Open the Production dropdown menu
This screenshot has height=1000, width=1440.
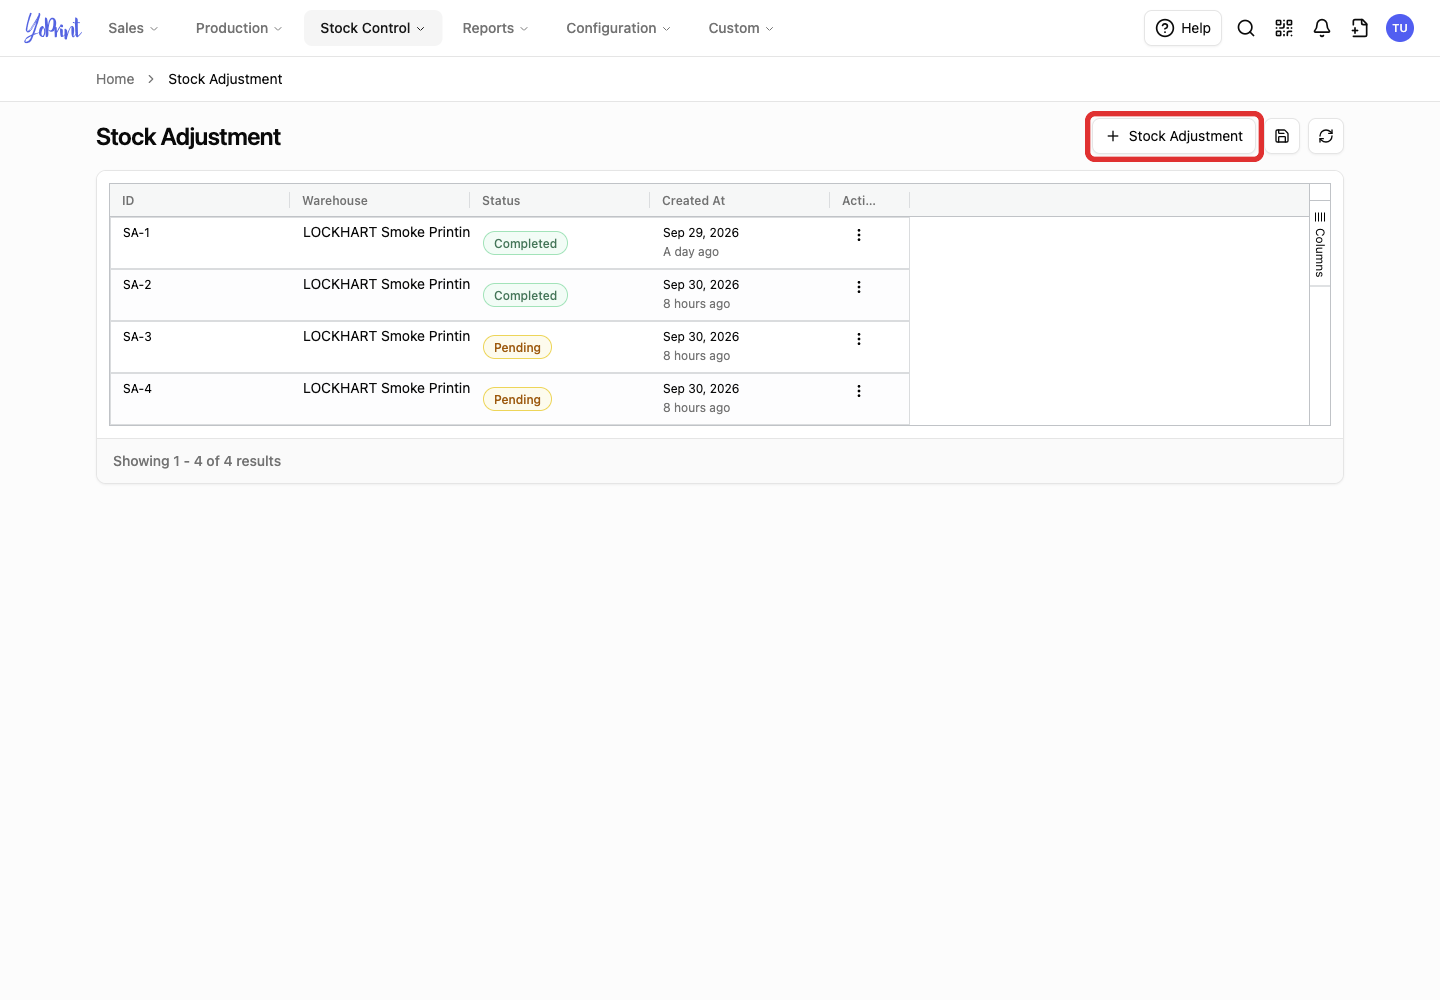pos(239,28)
